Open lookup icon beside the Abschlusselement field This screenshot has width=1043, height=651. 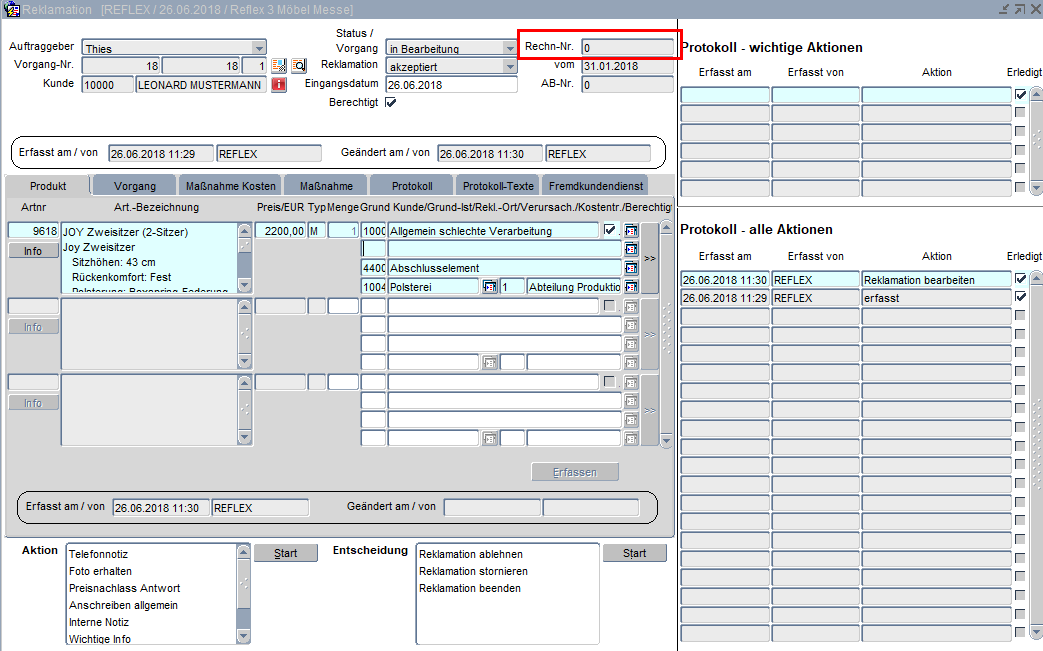tap(631, 268)
